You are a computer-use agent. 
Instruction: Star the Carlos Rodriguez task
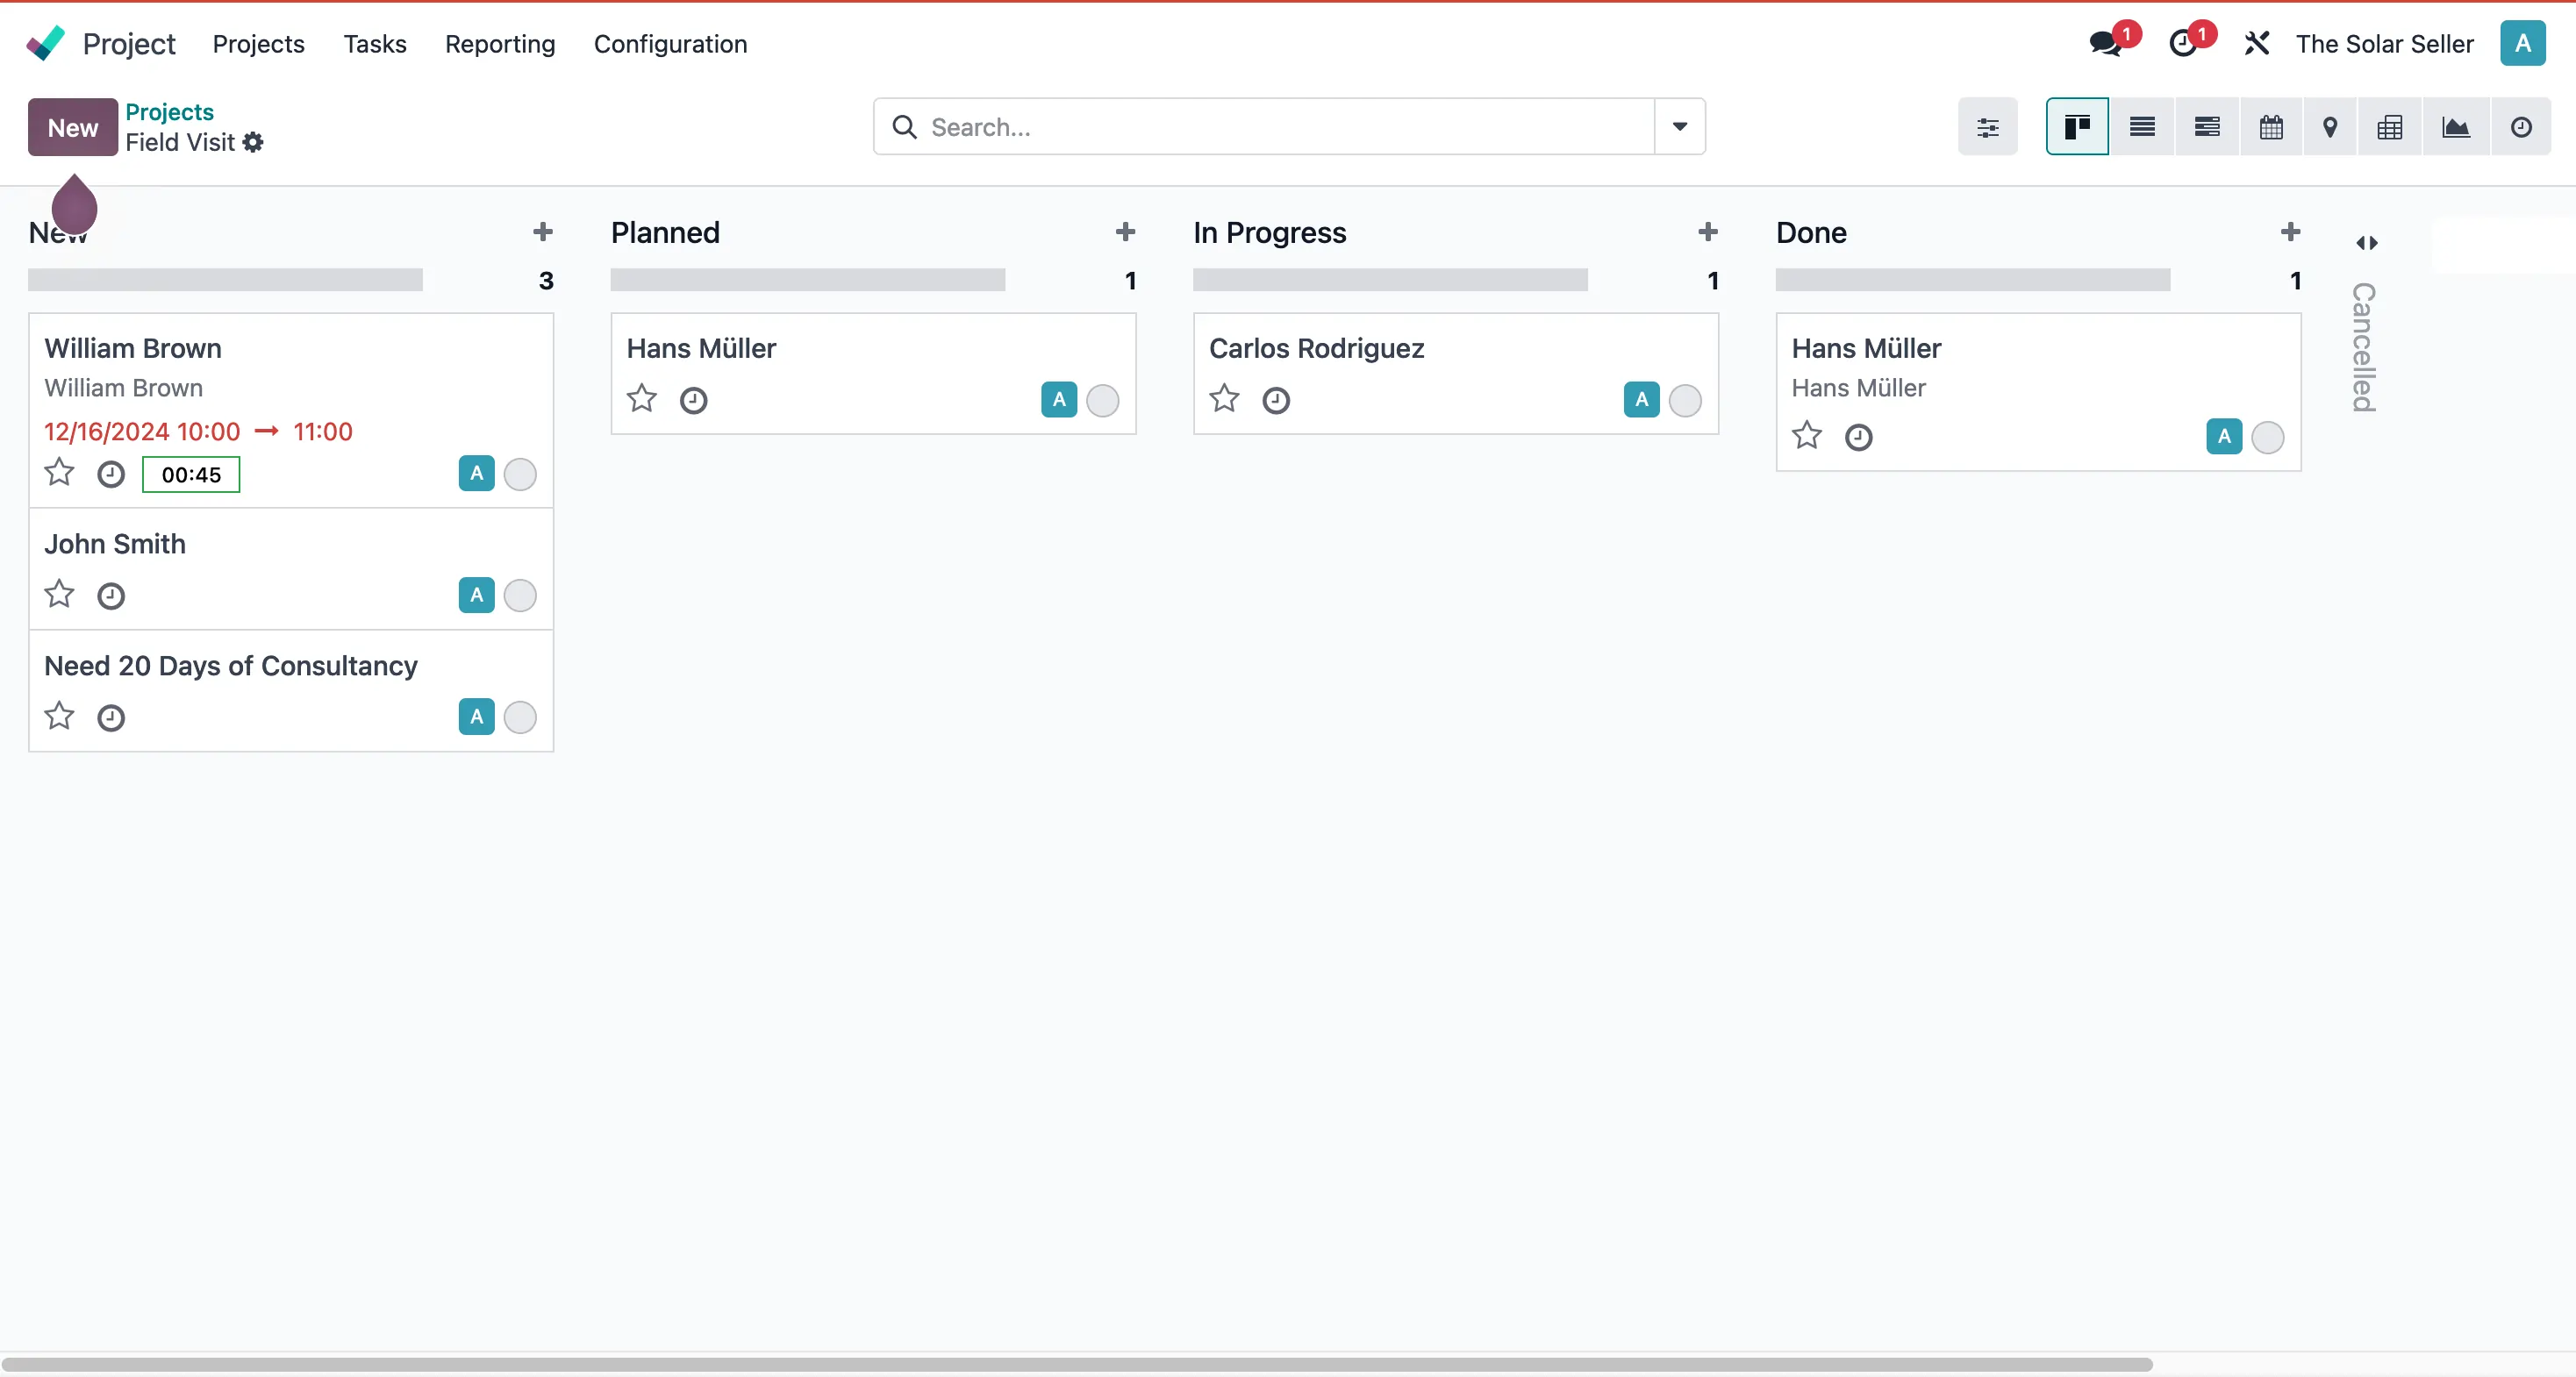click(x=1224, y=399)
